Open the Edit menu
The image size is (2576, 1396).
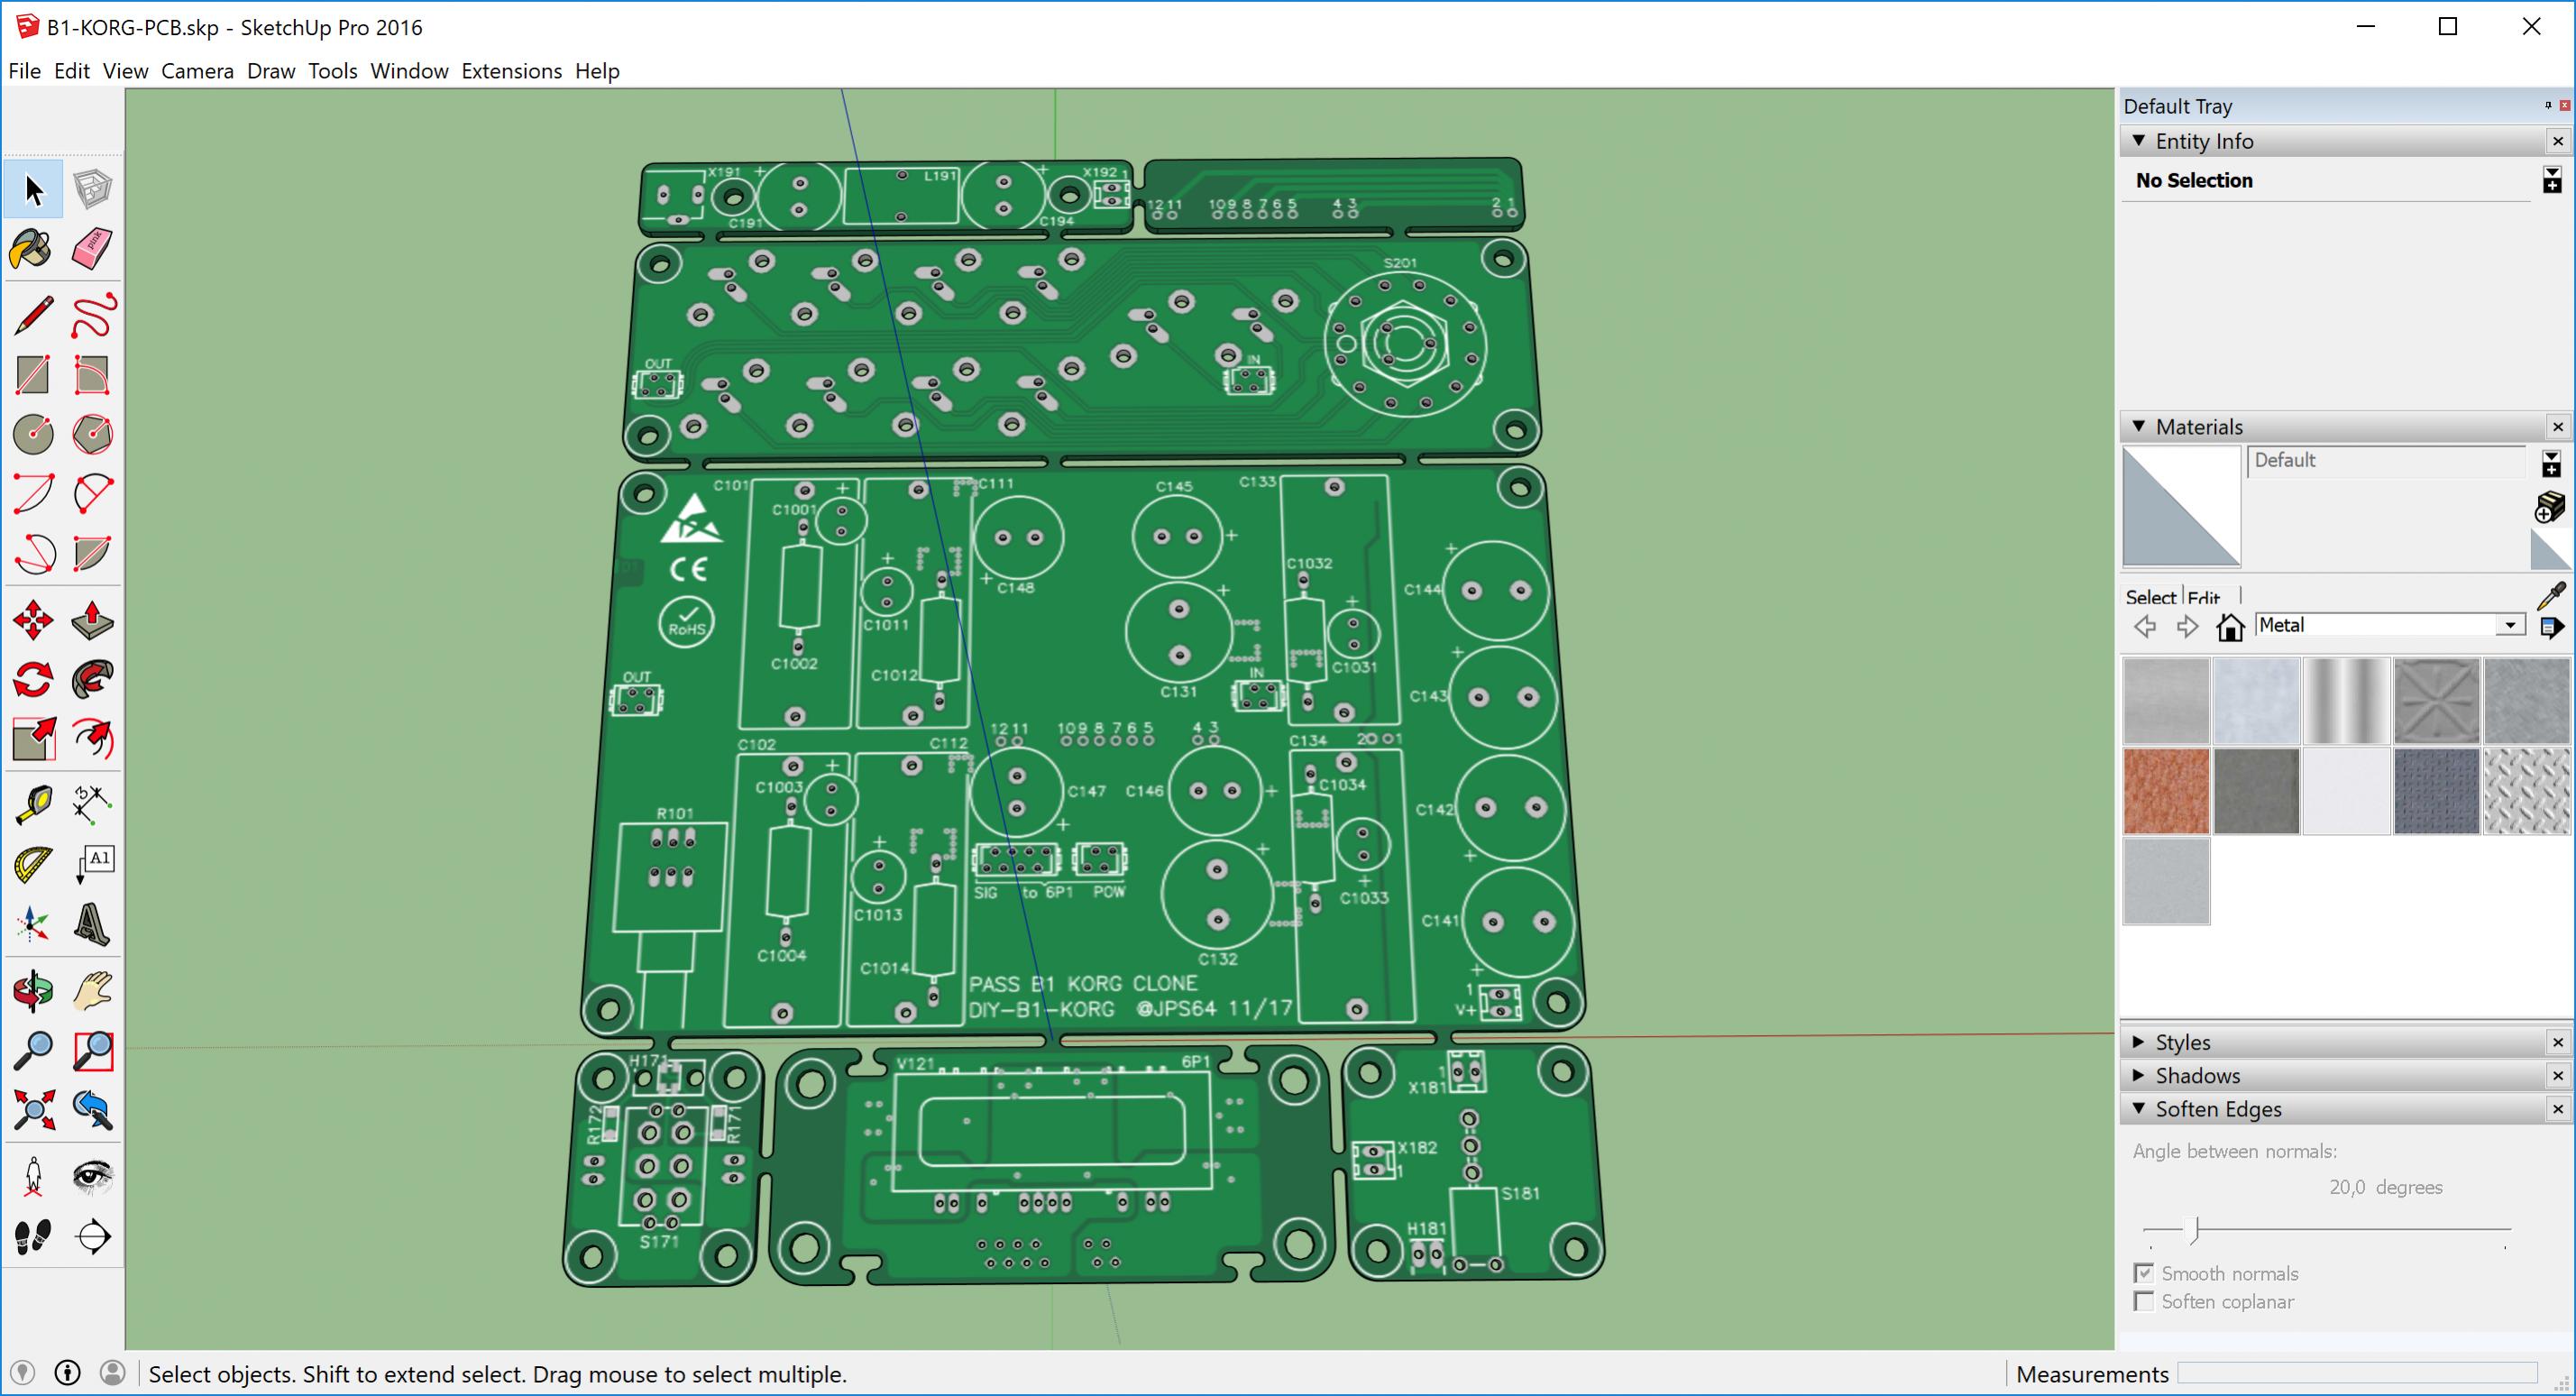tap(71, 71)
